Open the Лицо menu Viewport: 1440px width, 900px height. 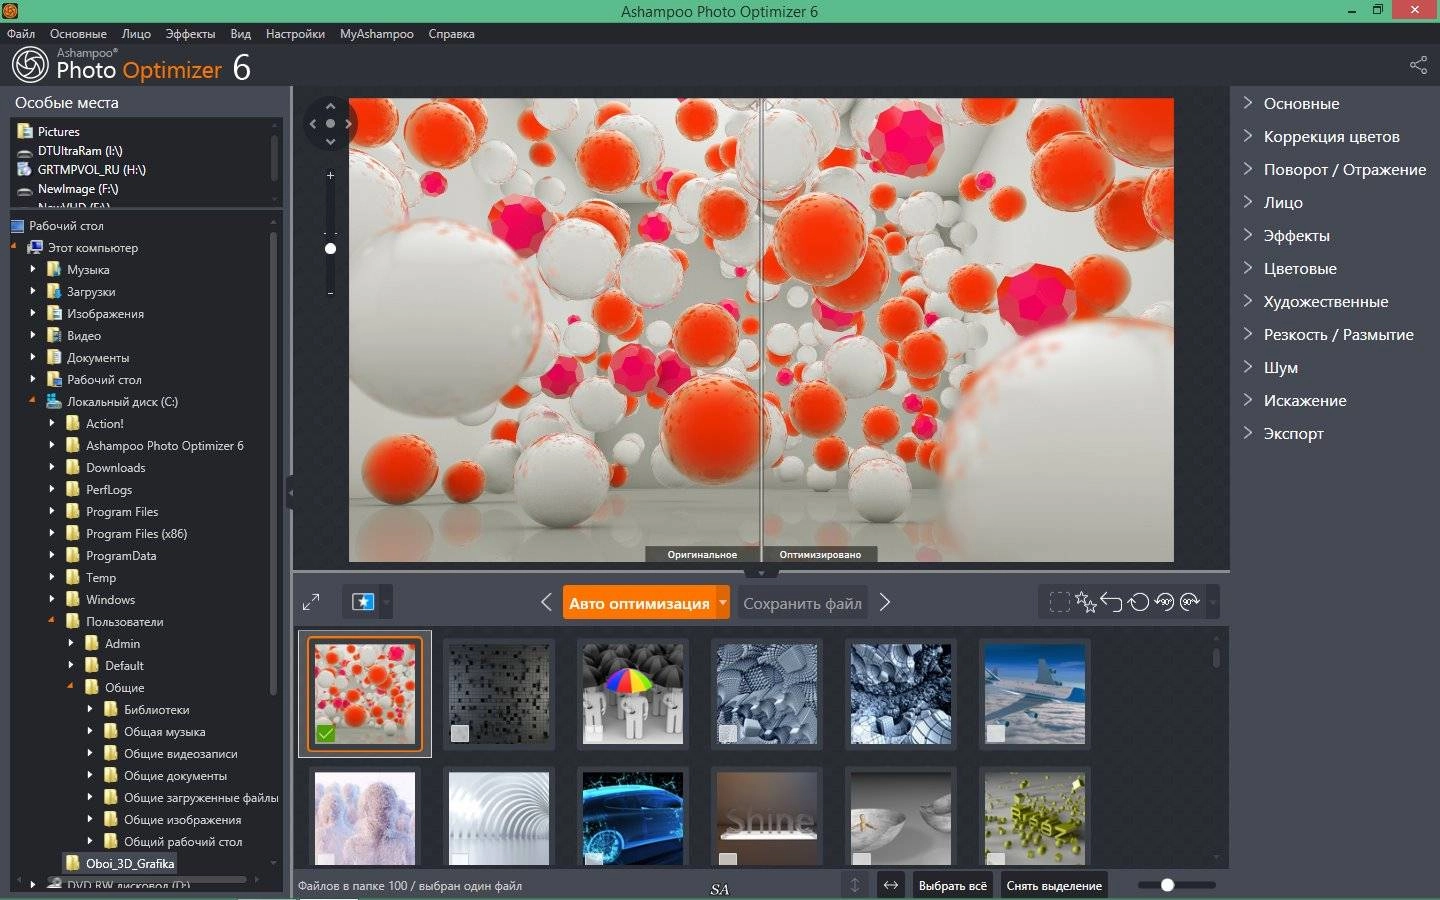[136, 34]
